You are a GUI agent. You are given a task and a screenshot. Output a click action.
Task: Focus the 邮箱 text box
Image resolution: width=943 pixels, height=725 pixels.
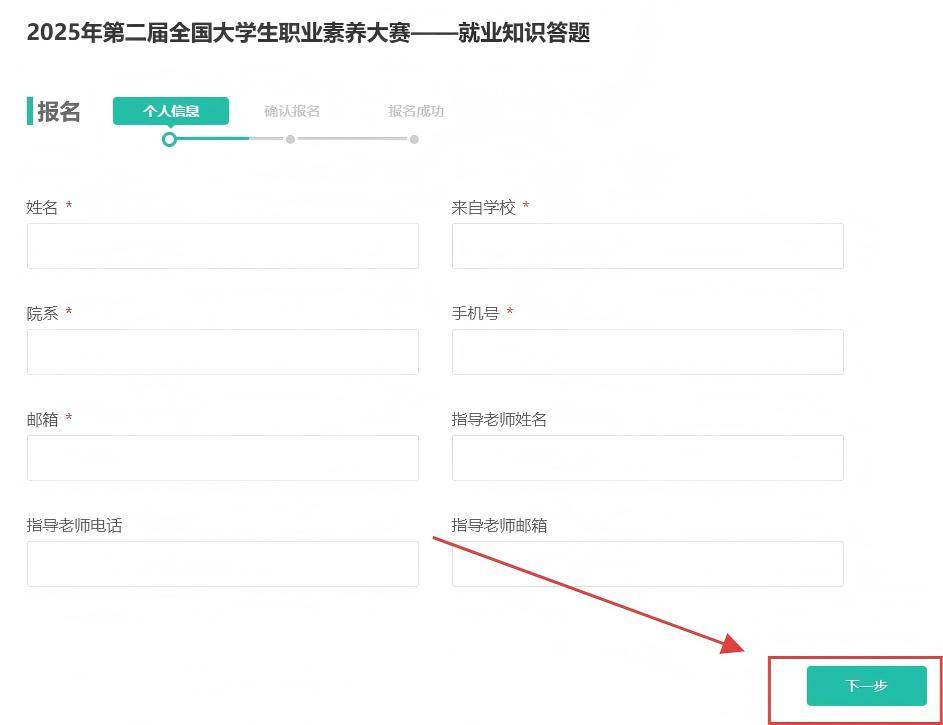222,458
